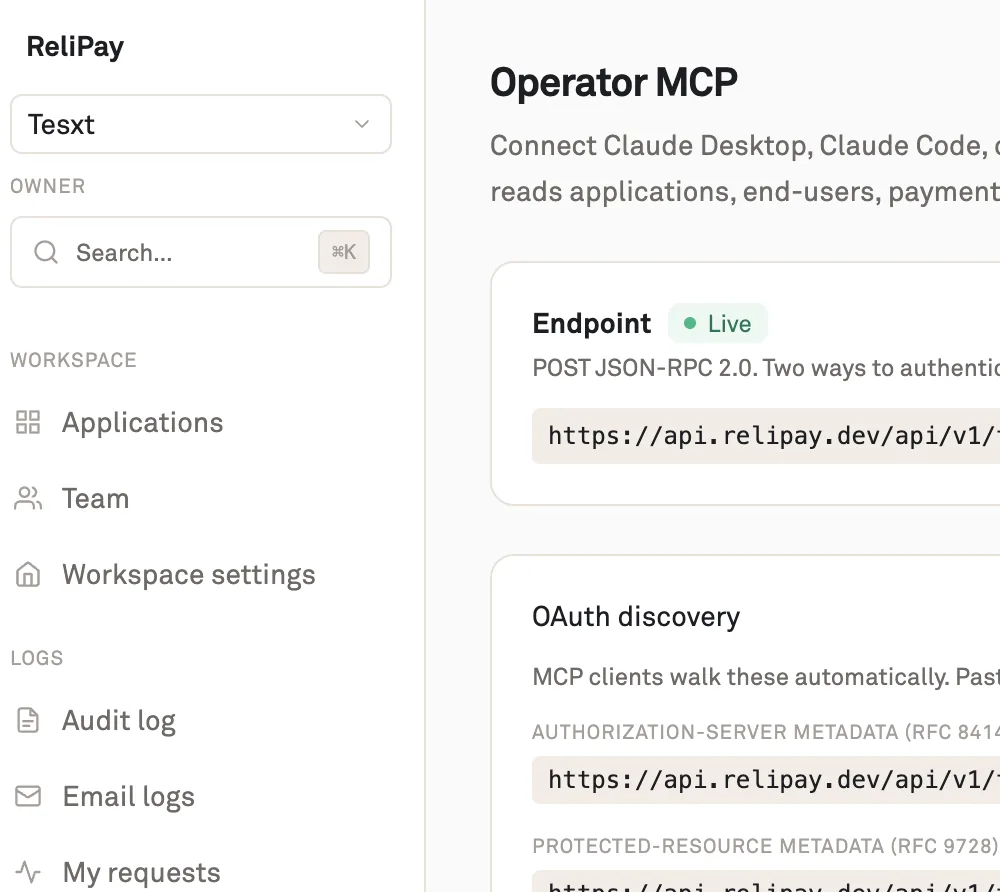This screenshot has width=1000, height=892.
Task: Click the Workspace settings house icon
Action: [x=28, y=574]
